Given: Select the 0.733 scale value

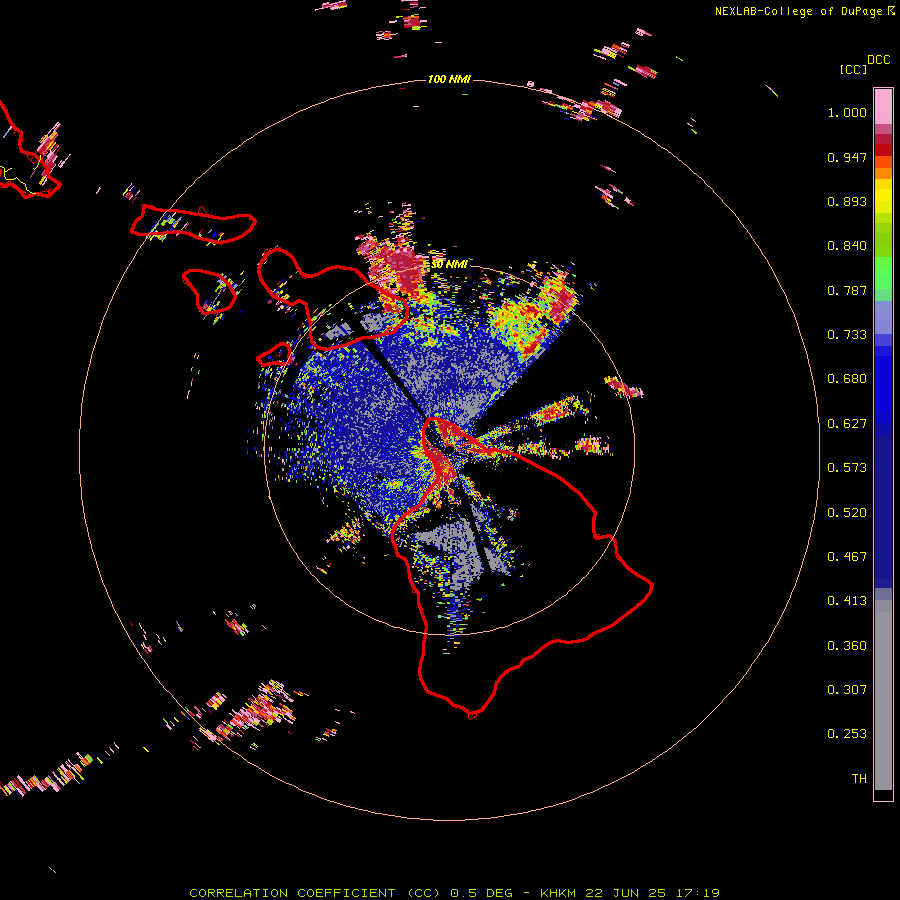Looking at the screenshot, I should point(847,335).
